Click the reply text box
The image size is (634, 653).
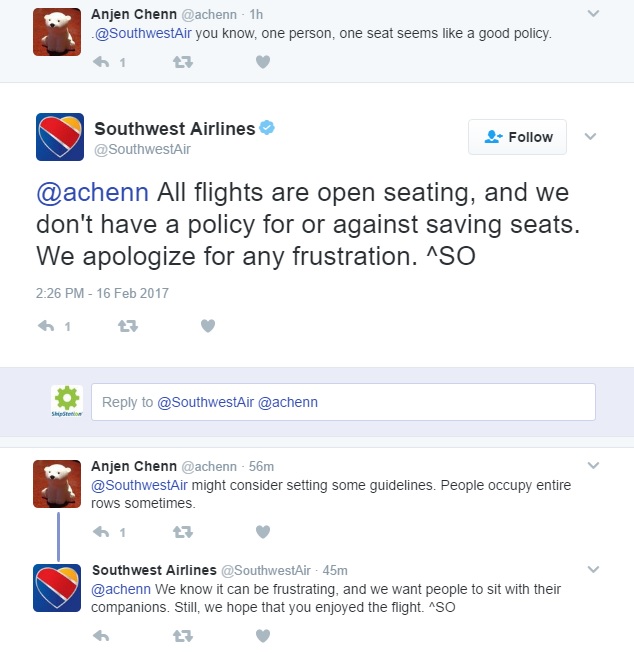pos(343,402)
